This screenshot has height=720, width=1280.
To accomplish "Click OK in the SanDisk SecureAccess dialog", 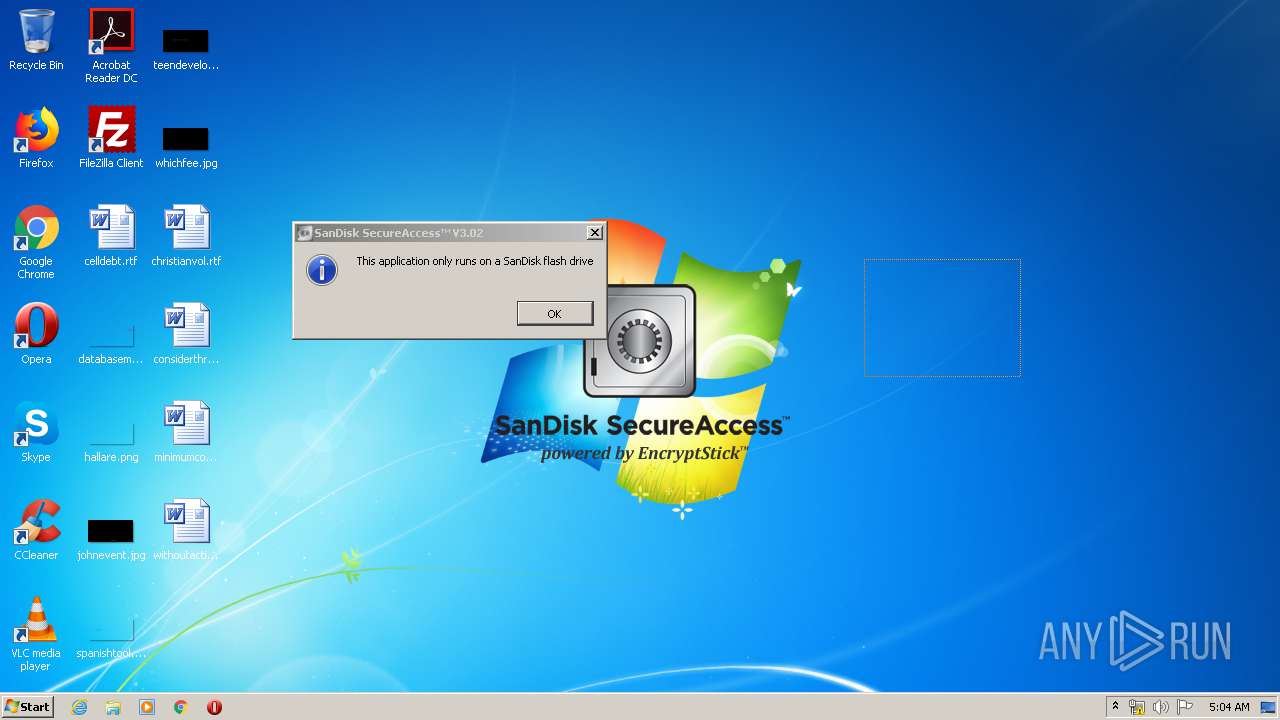I will coord(555,313).
